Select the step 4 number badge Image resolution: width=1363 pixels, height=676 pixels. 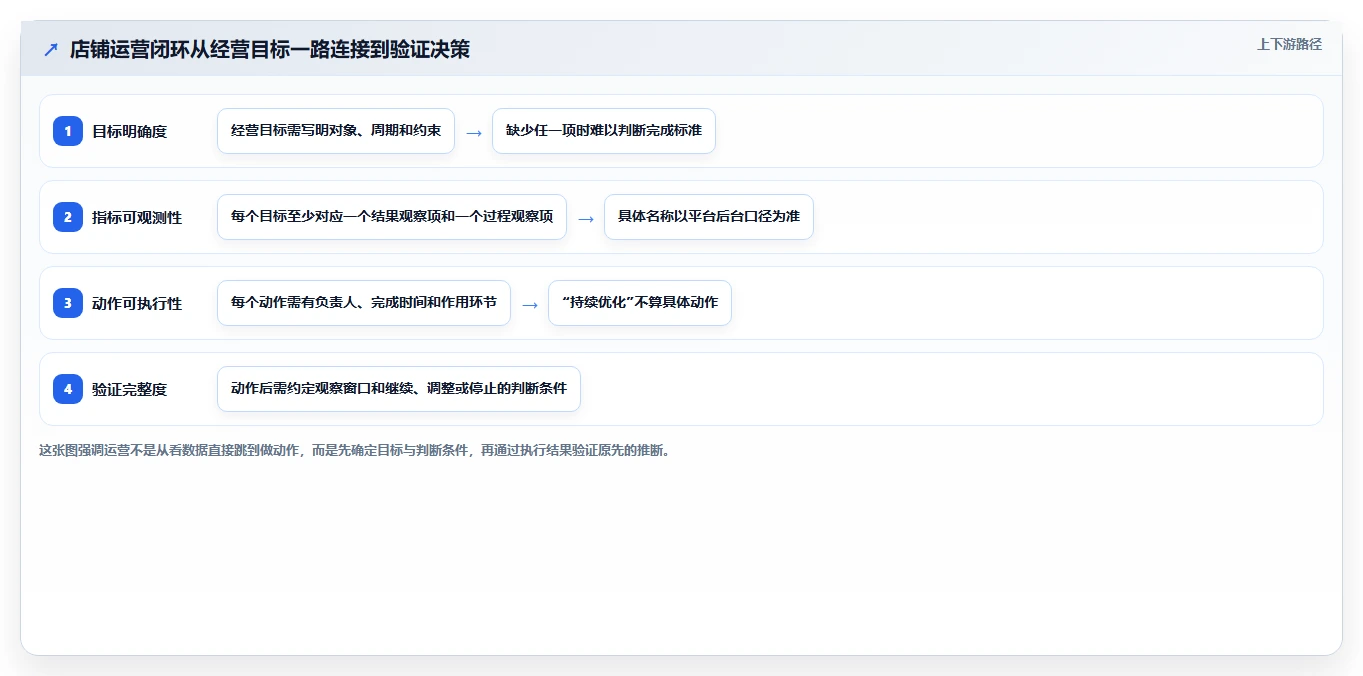tap(68, 389)
